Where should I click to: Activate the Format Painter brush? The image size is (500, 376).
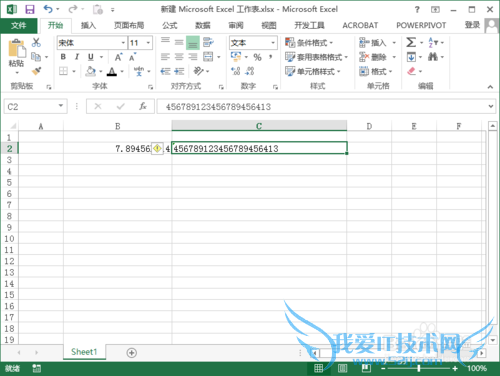click(x=36, y=71)
